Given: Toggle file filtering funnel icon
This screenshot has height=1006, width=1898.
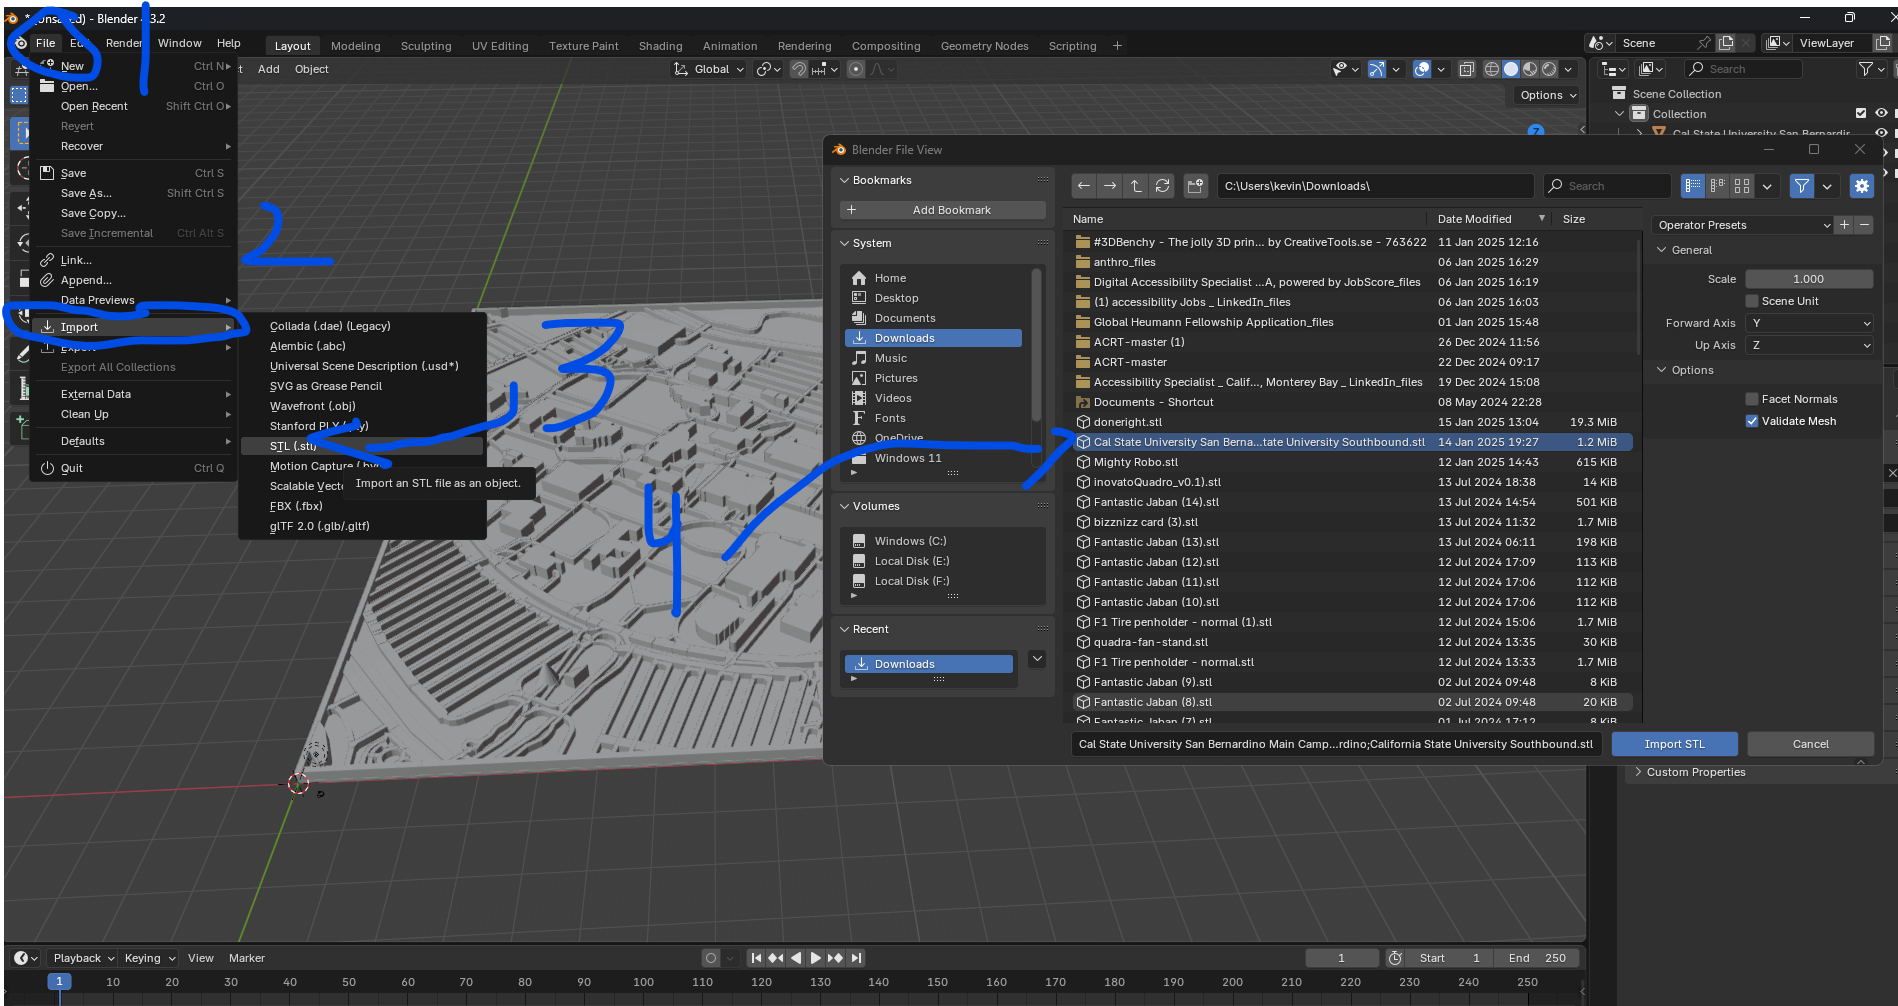Looking at the screenshot, I should pyautogui.click(x=1802, y=186).
